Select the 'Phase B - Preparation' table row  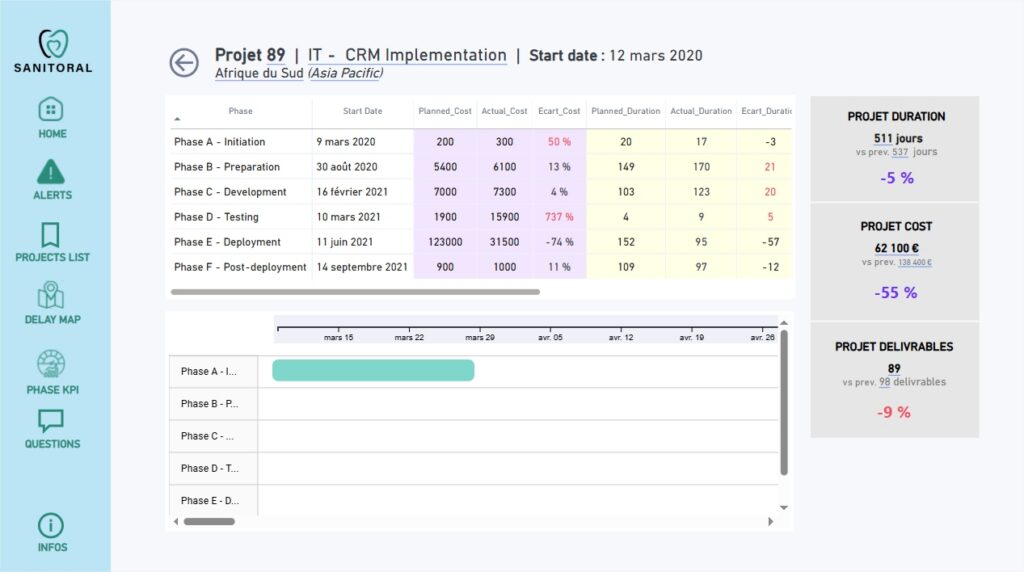(x=480, y=167)
